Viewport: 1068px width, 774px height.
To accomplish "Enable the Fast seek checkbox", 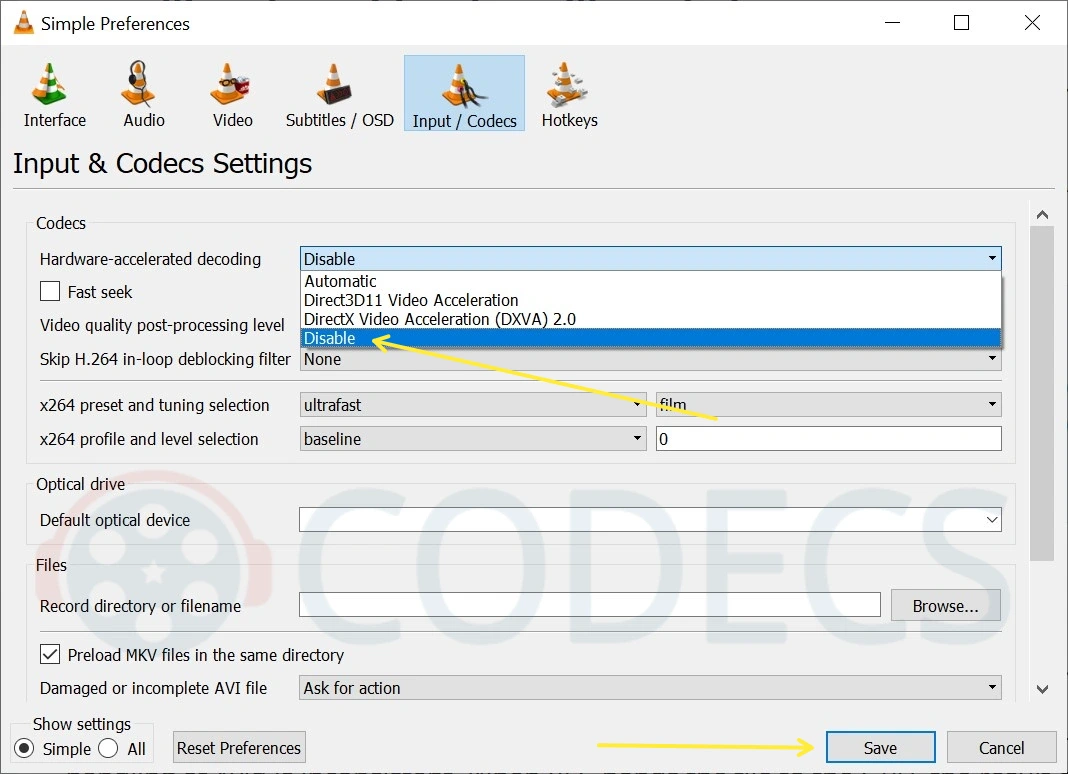I will tap(50, 292).
